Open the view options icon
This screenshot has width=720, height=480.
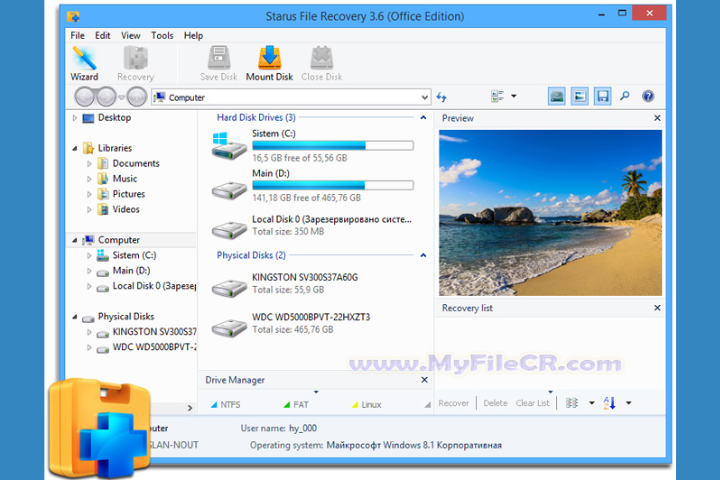(498, 96)
